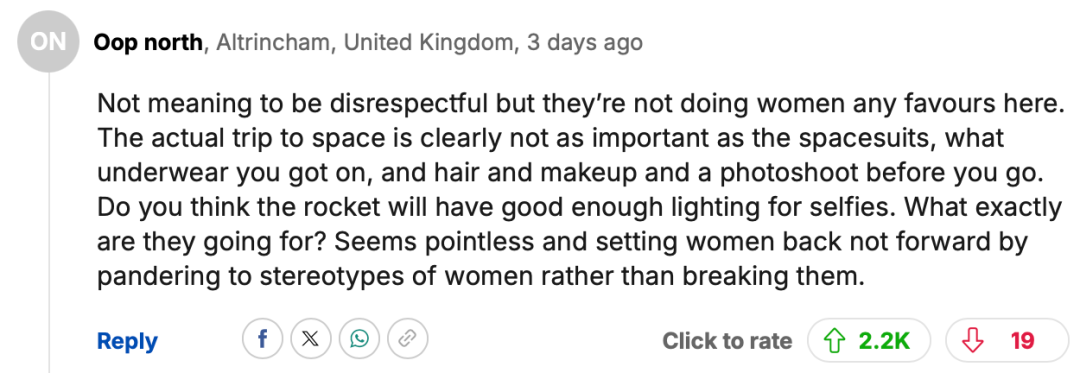Copy the comment link with the chain icon

tap(408, 339)
